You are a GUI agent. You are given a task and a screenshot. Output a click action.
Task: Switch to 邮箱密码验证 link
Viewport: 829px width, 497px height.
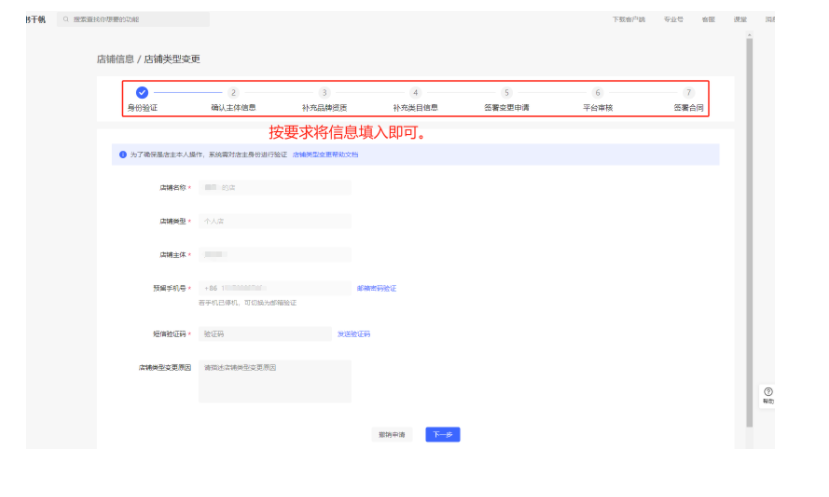(x=376, y=288)
